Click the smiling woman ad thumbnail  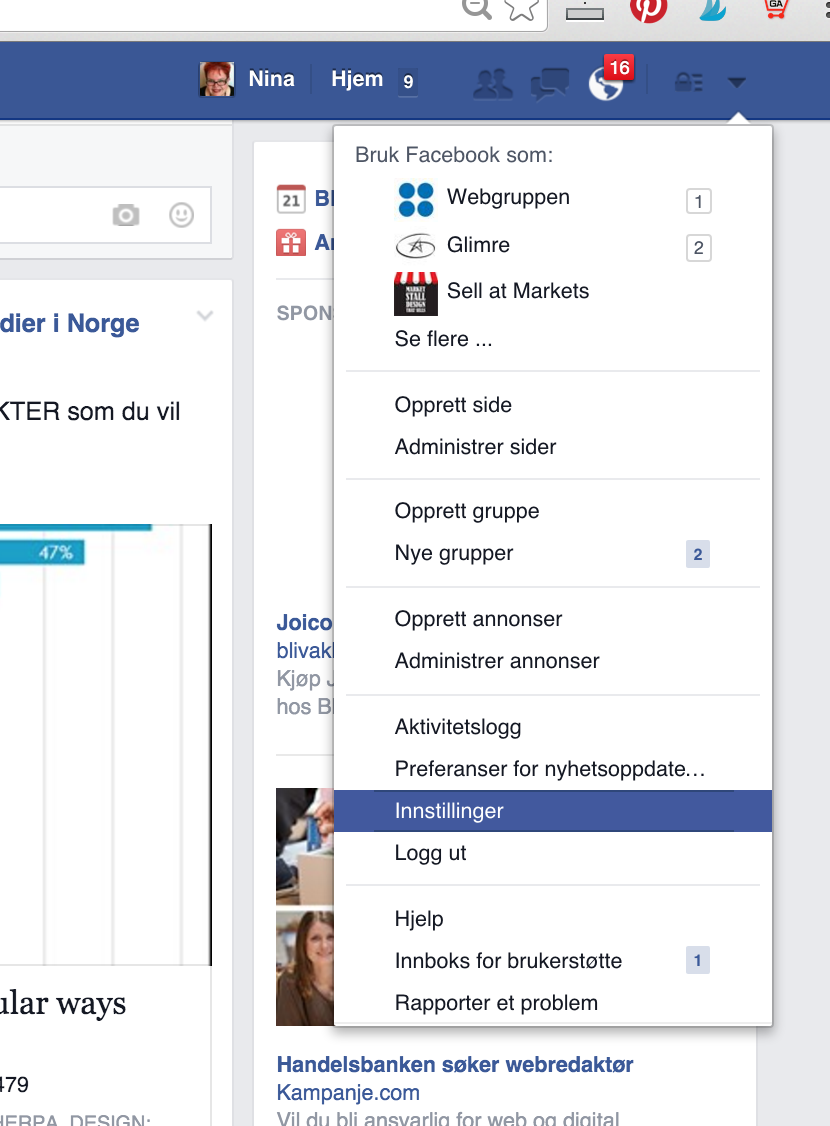[304, 968]
